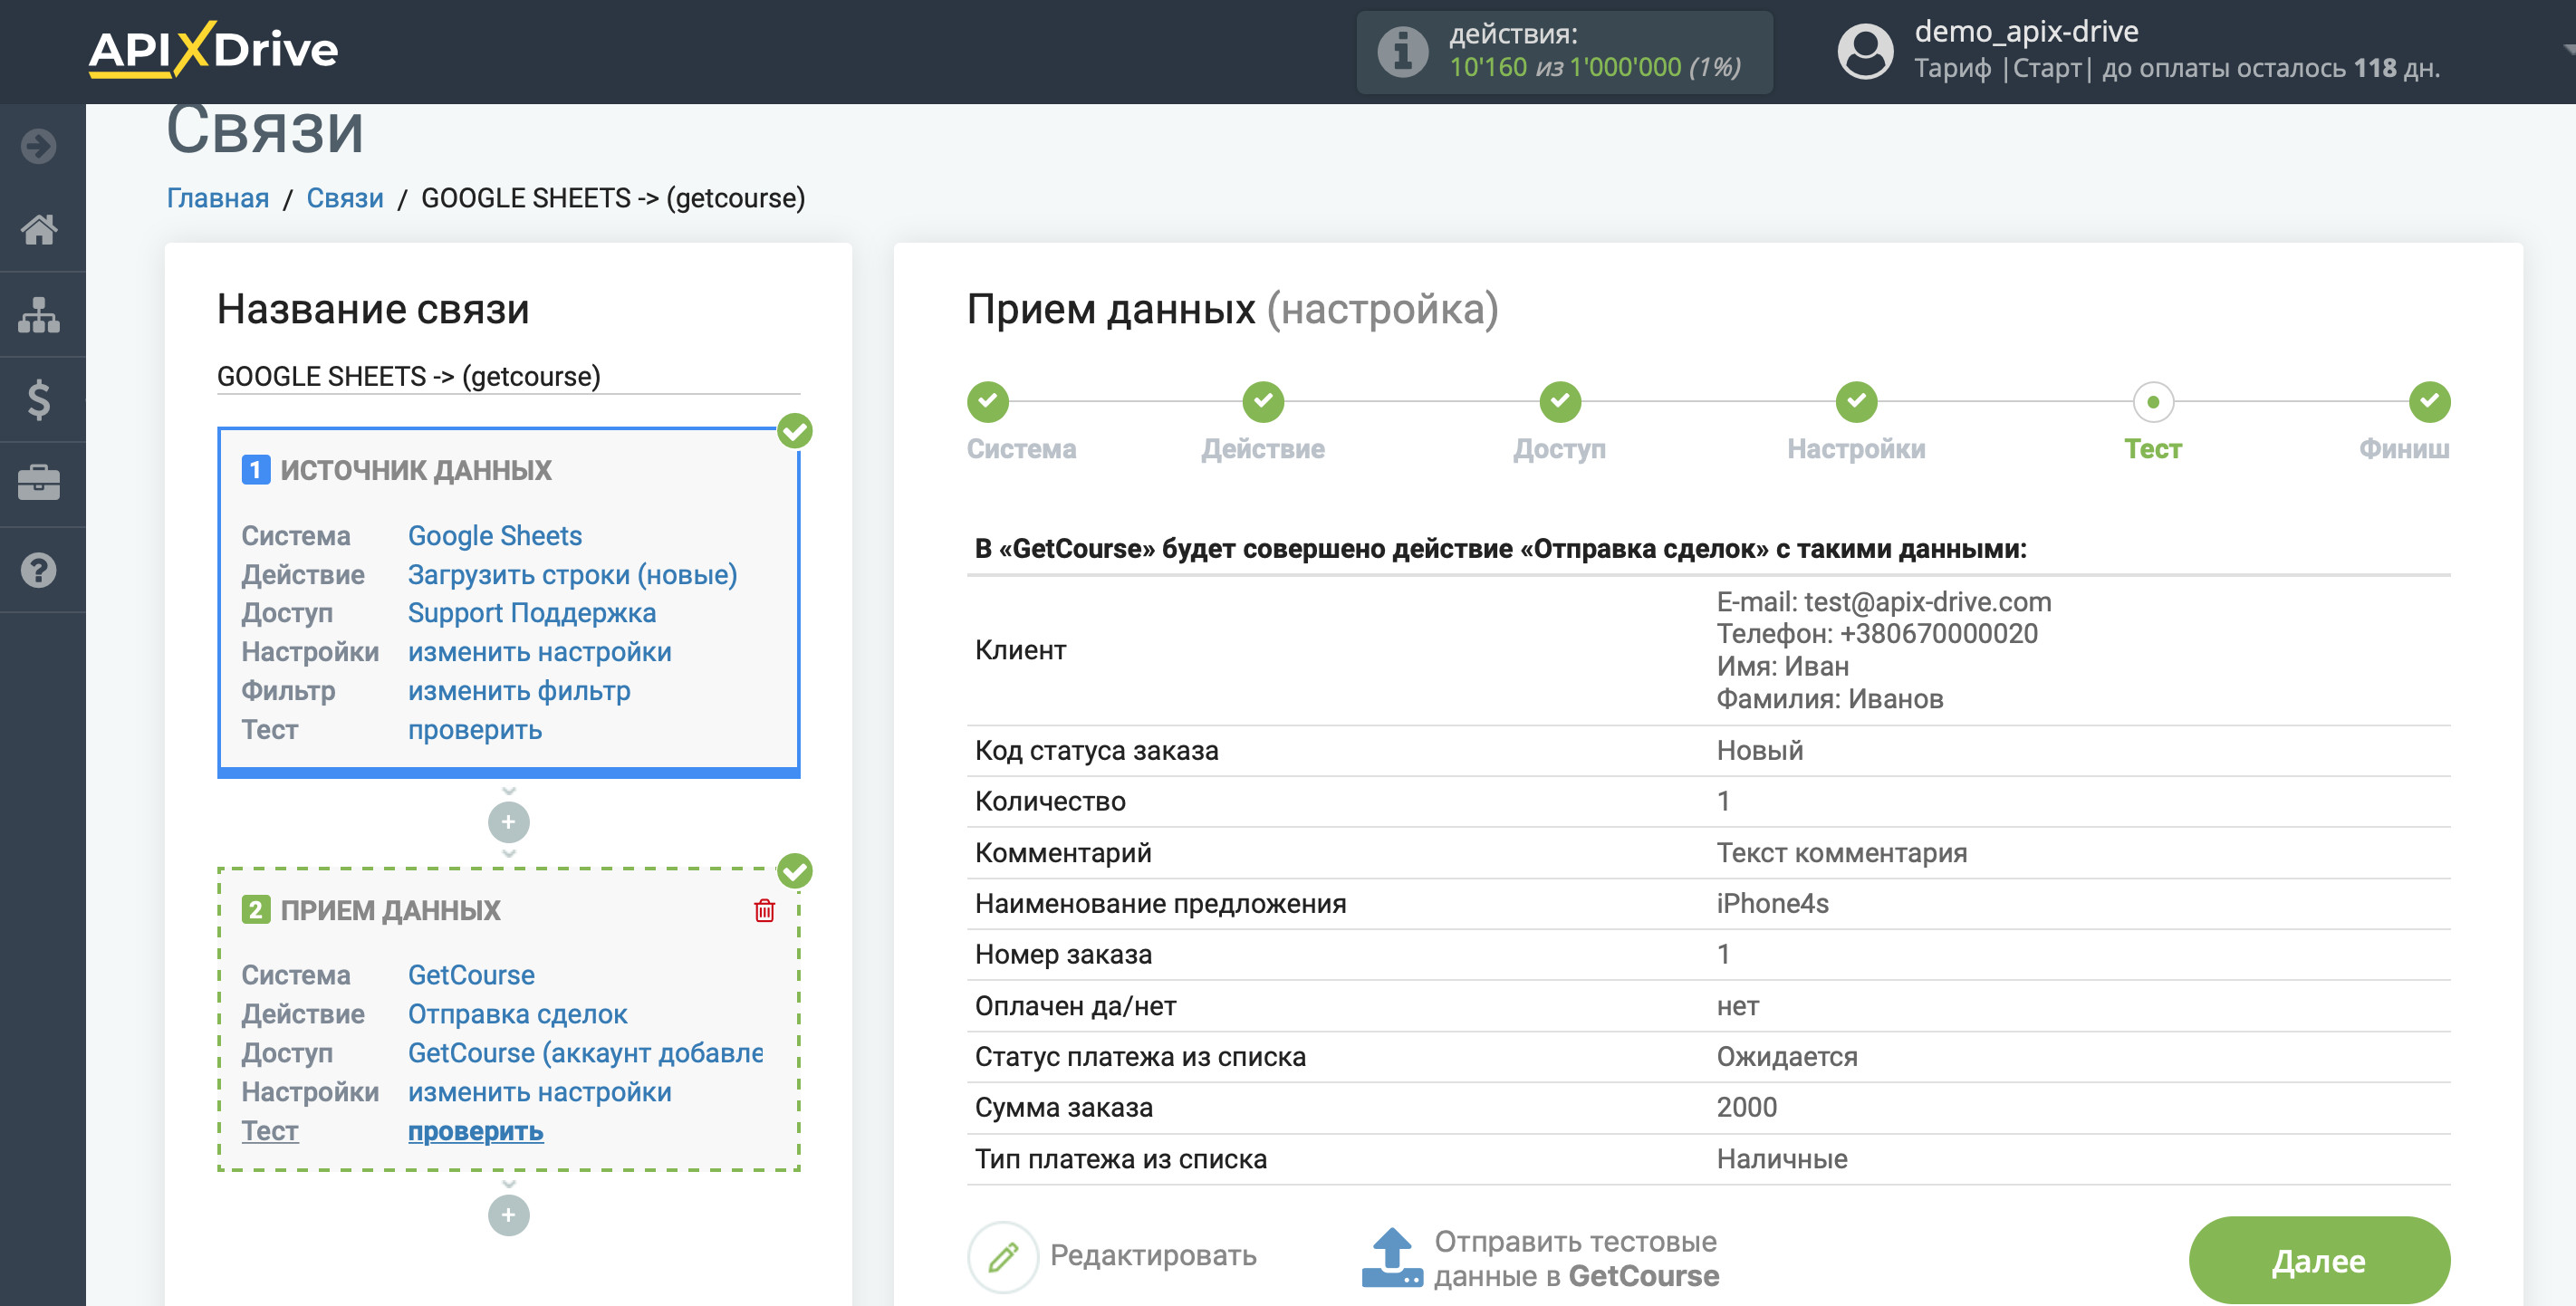Select the pencil icon next to Редактировать
The width and height of the screenshot is (2576, 1306).
point(1004,1257)
